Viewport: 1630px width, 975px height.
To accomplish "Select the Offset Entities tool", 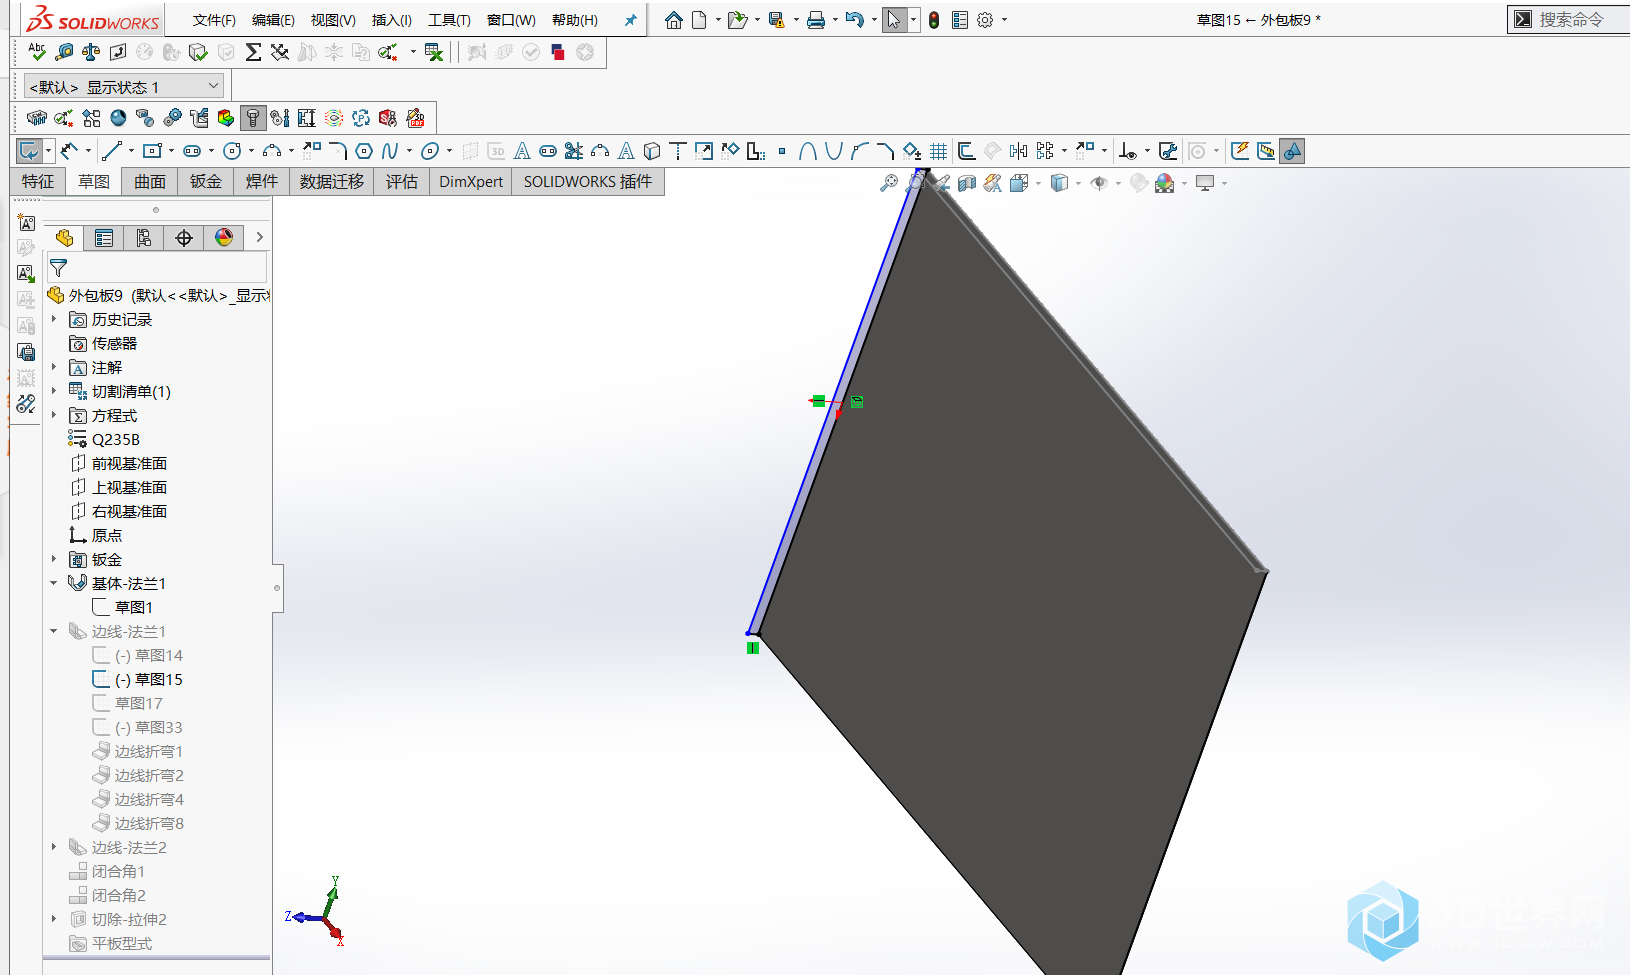I will [x=966, y=151].
